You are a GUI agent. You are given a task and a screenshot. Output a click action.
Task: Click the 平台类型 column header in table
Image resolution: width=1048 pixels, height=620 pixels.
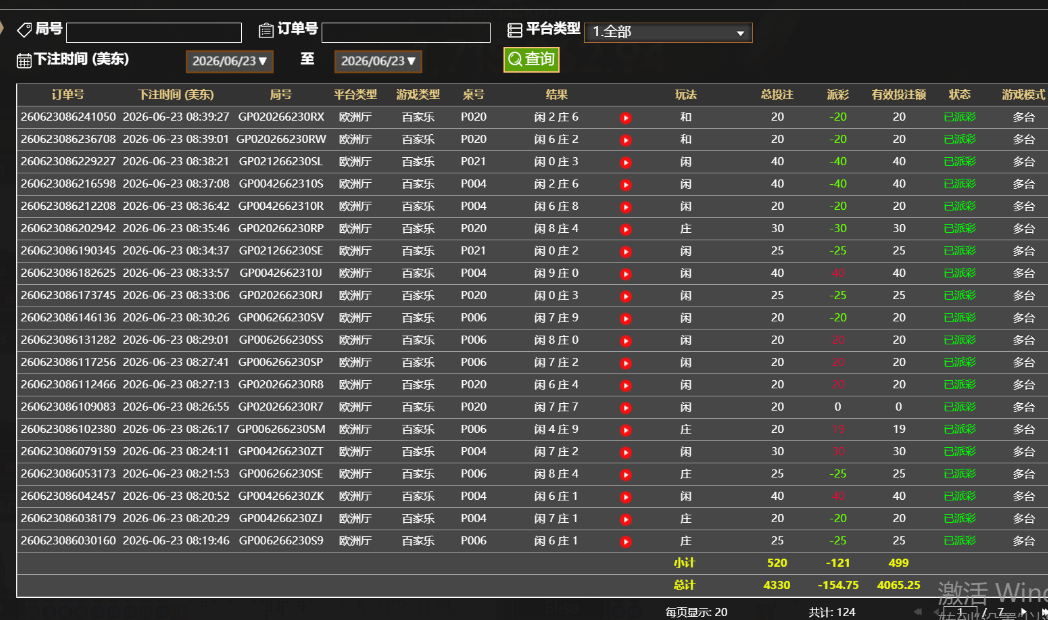click(x=356, y=95)
